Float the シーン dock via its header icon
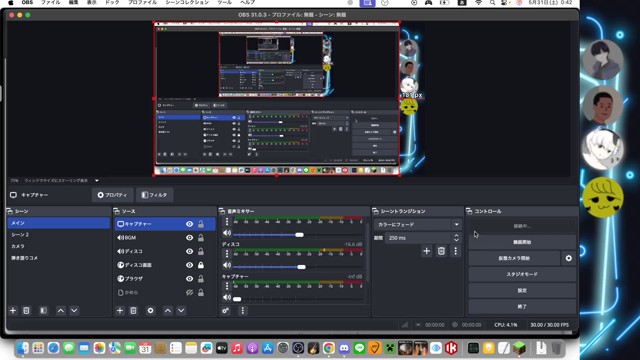Image resolution: width=640 pixels, height=360 pixels. 9,211
